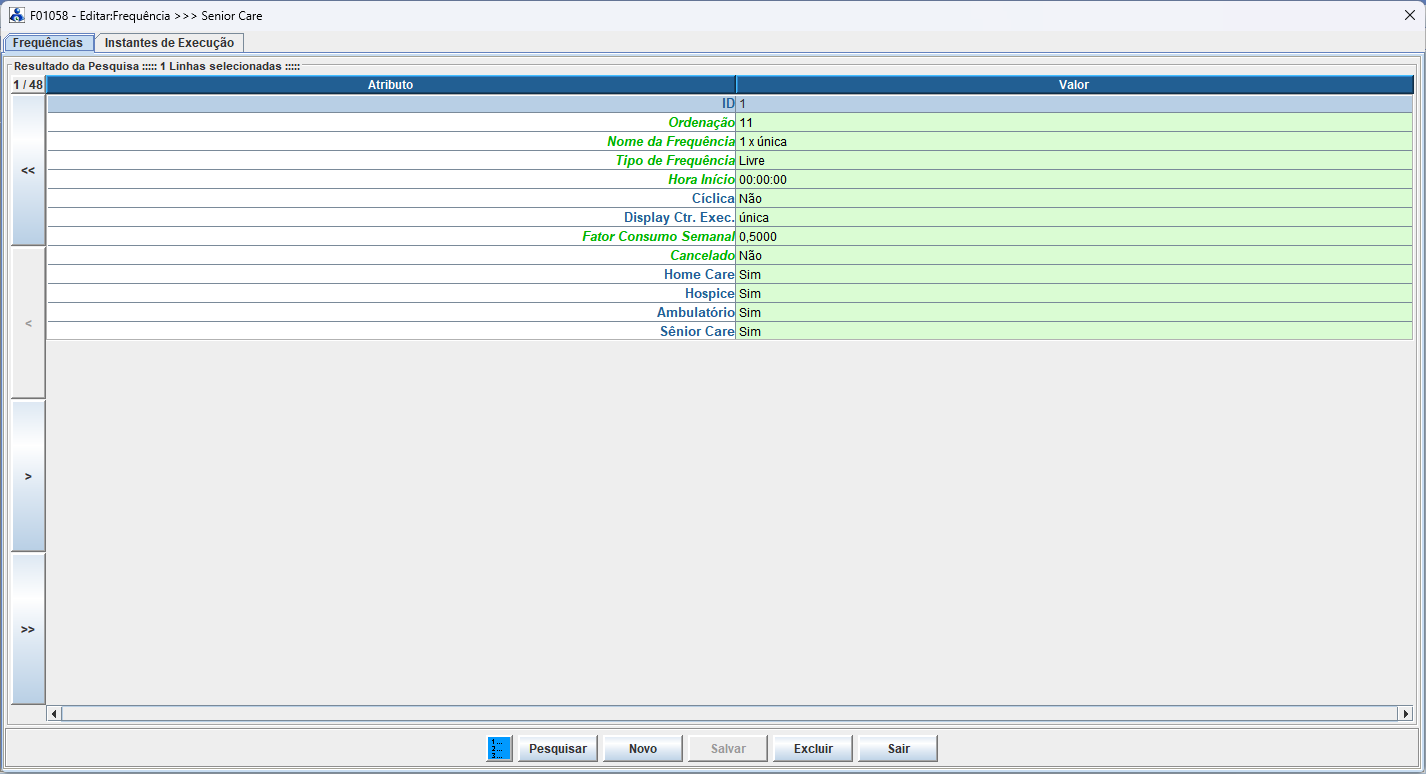
Task: Create a new record with Novo
Action: coord(642,748)
